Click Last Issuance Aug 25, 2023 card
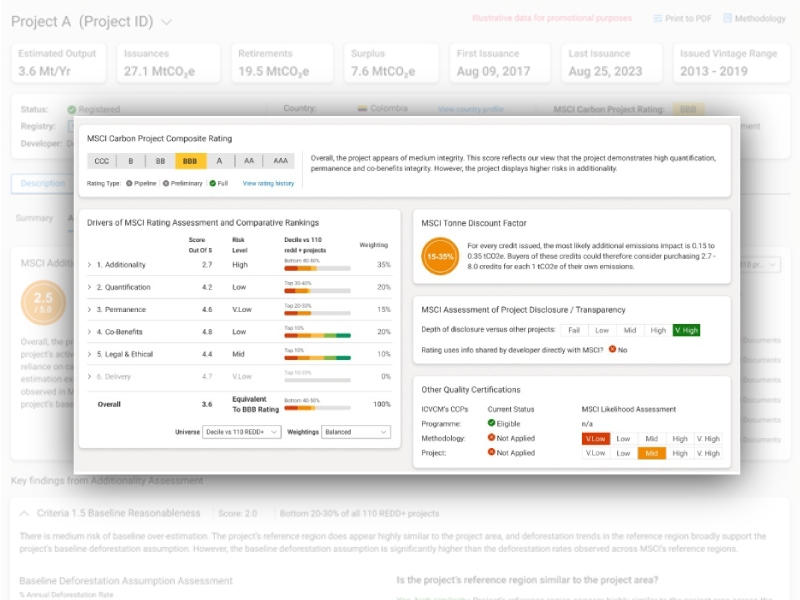 [612, 63]
